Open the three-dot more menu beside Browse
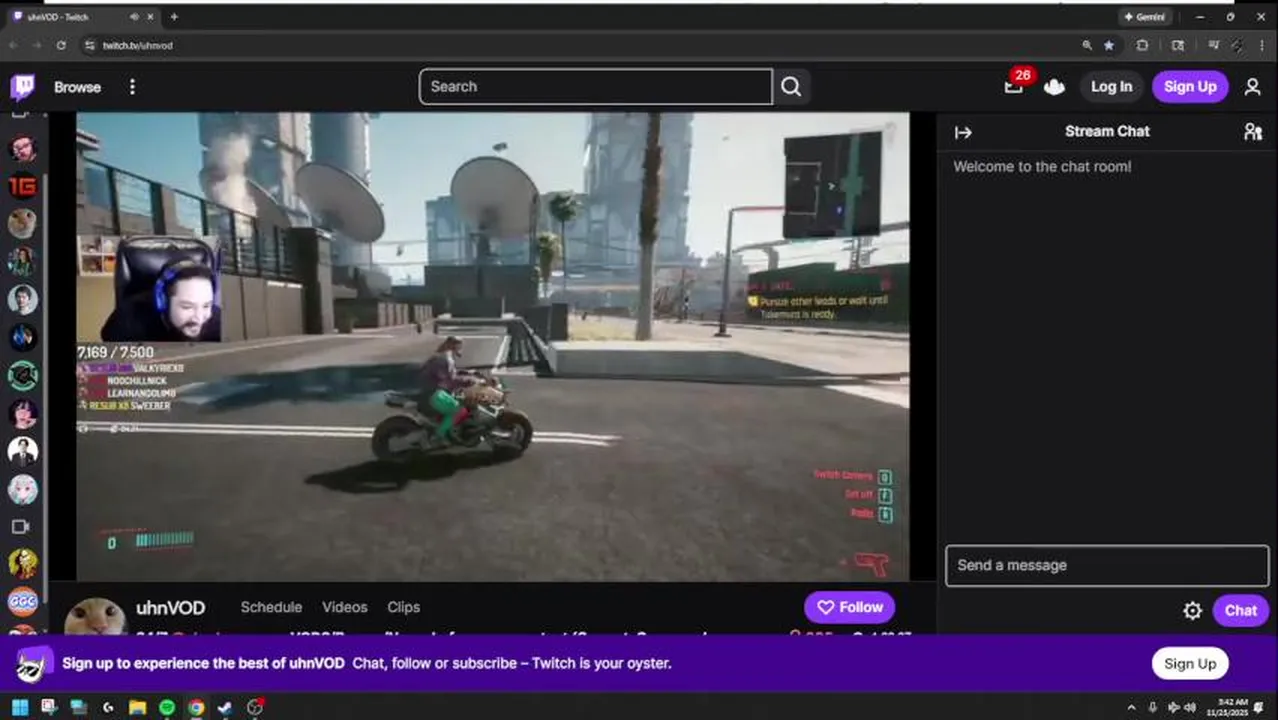Screen dimensions: 1278x720 point(132,87)
